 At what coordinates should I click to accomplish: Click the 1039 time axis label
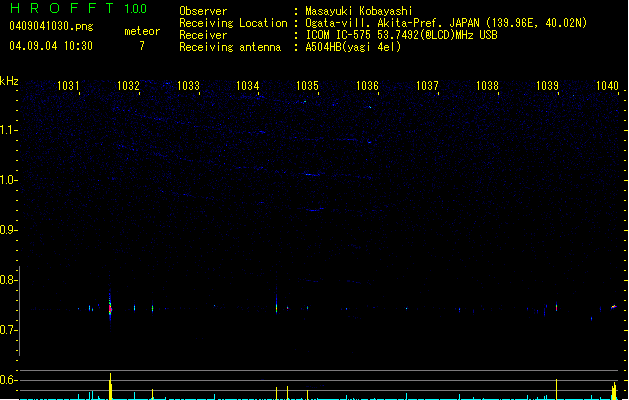tap(547, 85)
